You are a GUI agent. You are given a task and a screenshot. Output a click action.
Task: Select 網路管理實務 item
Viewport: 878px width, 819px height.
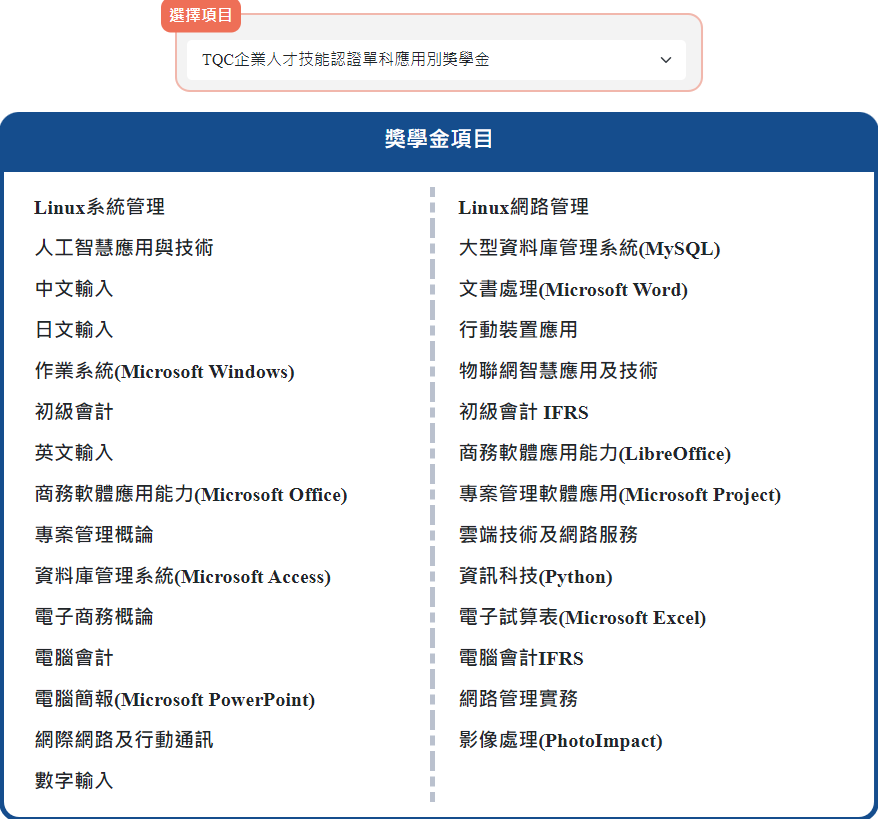[x=519, y=699]
